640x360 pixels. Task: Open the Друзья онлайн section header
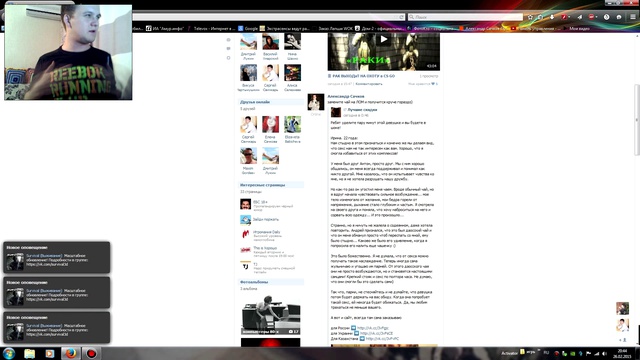pyautogui.click(x=271, y=102)
